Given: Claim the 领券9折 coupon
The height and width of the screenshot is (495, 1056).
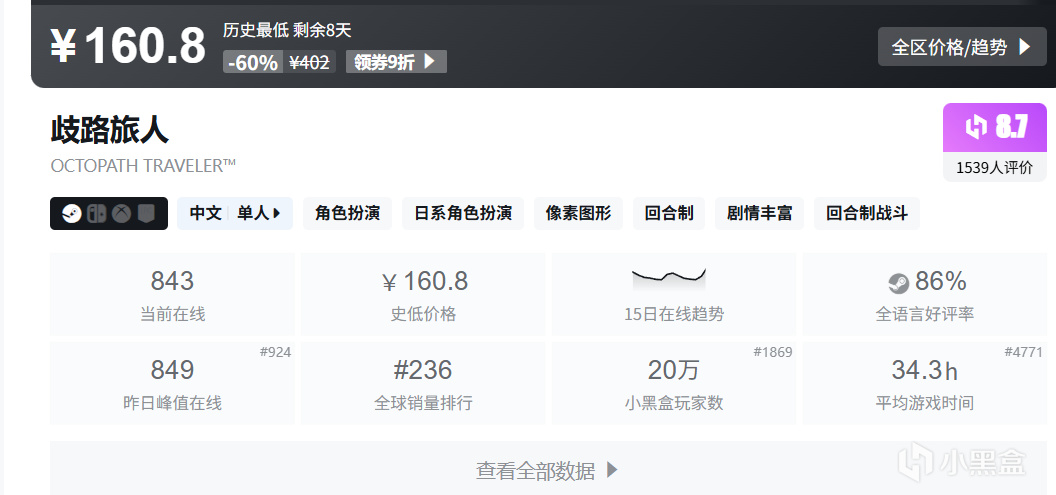Looking at the screenshot, I should coord(396,62).
